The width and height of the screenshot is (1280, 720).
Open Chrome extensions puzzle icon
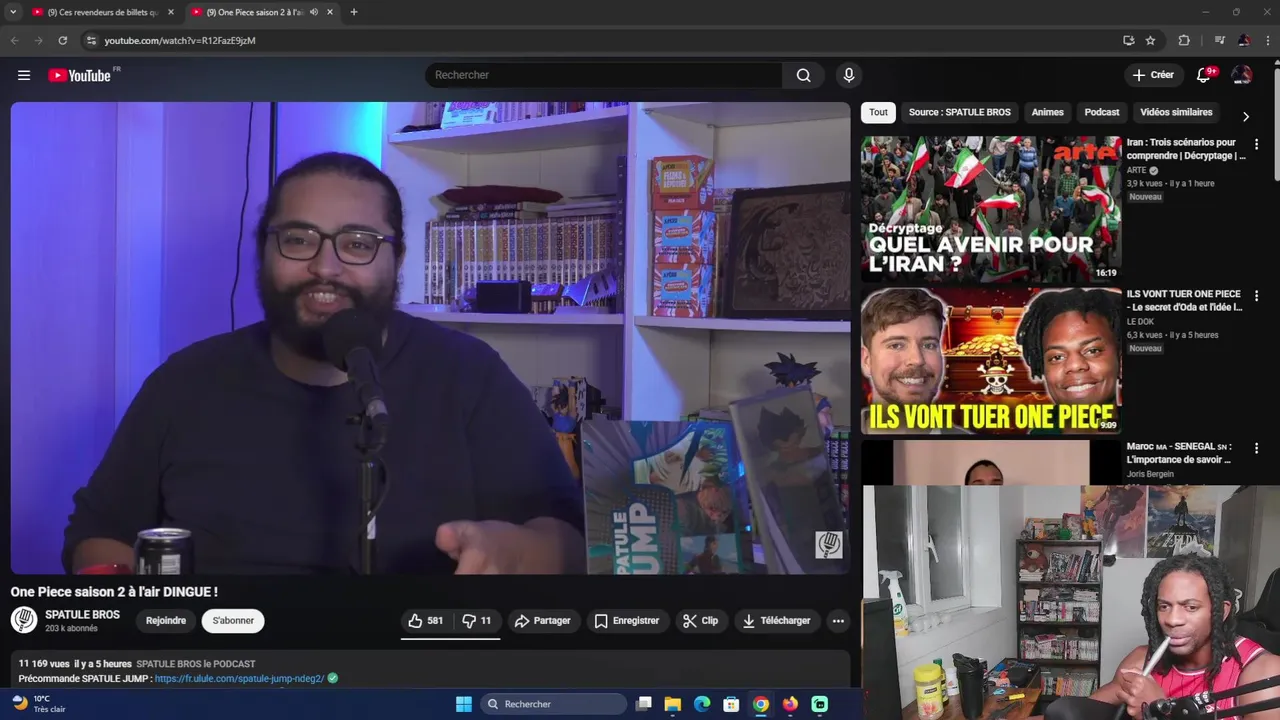1184,40
